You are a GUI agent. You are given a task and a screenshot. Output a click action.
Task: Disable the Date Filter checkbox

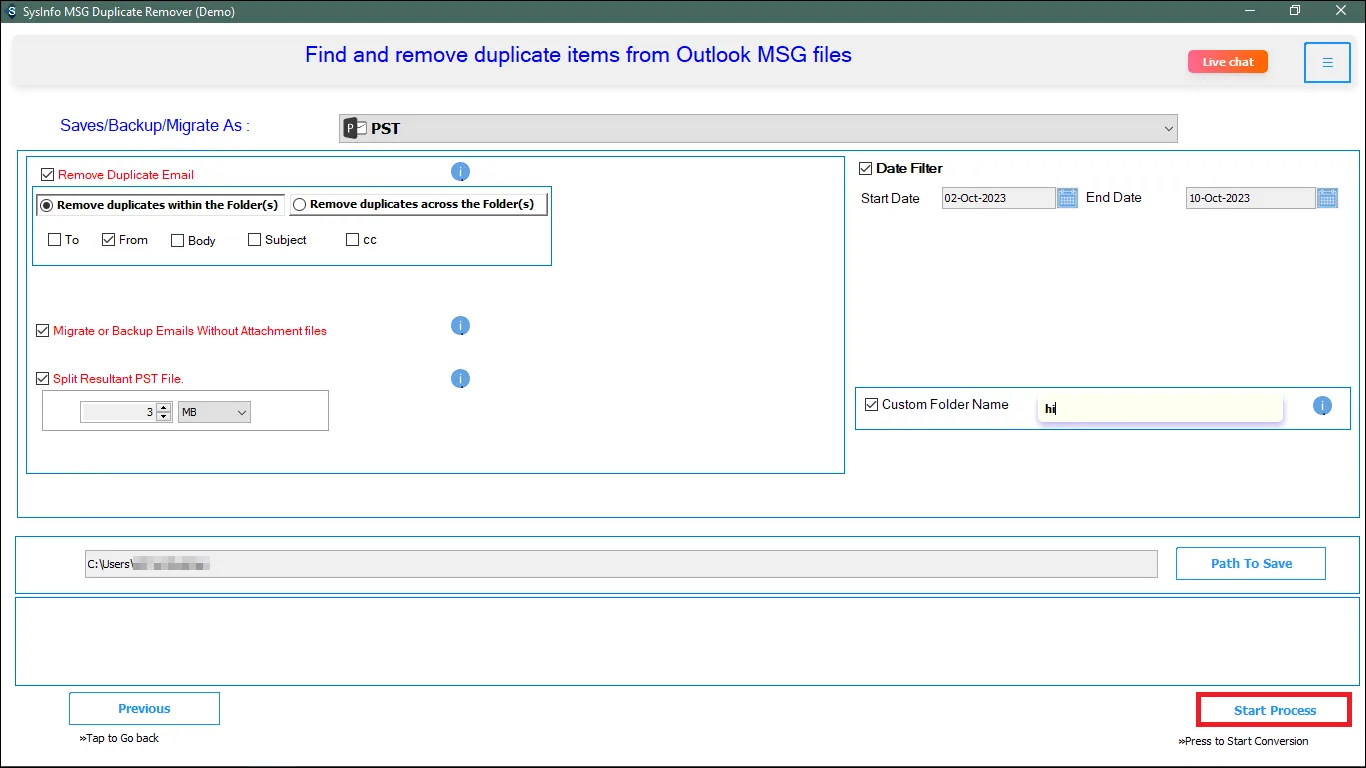866,169
